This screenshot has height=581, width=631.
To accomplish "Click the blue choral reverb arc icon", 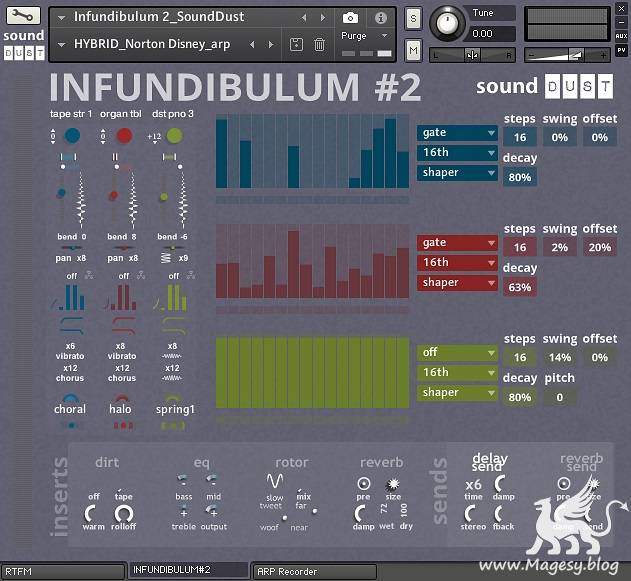I will [x=71, y=398].
